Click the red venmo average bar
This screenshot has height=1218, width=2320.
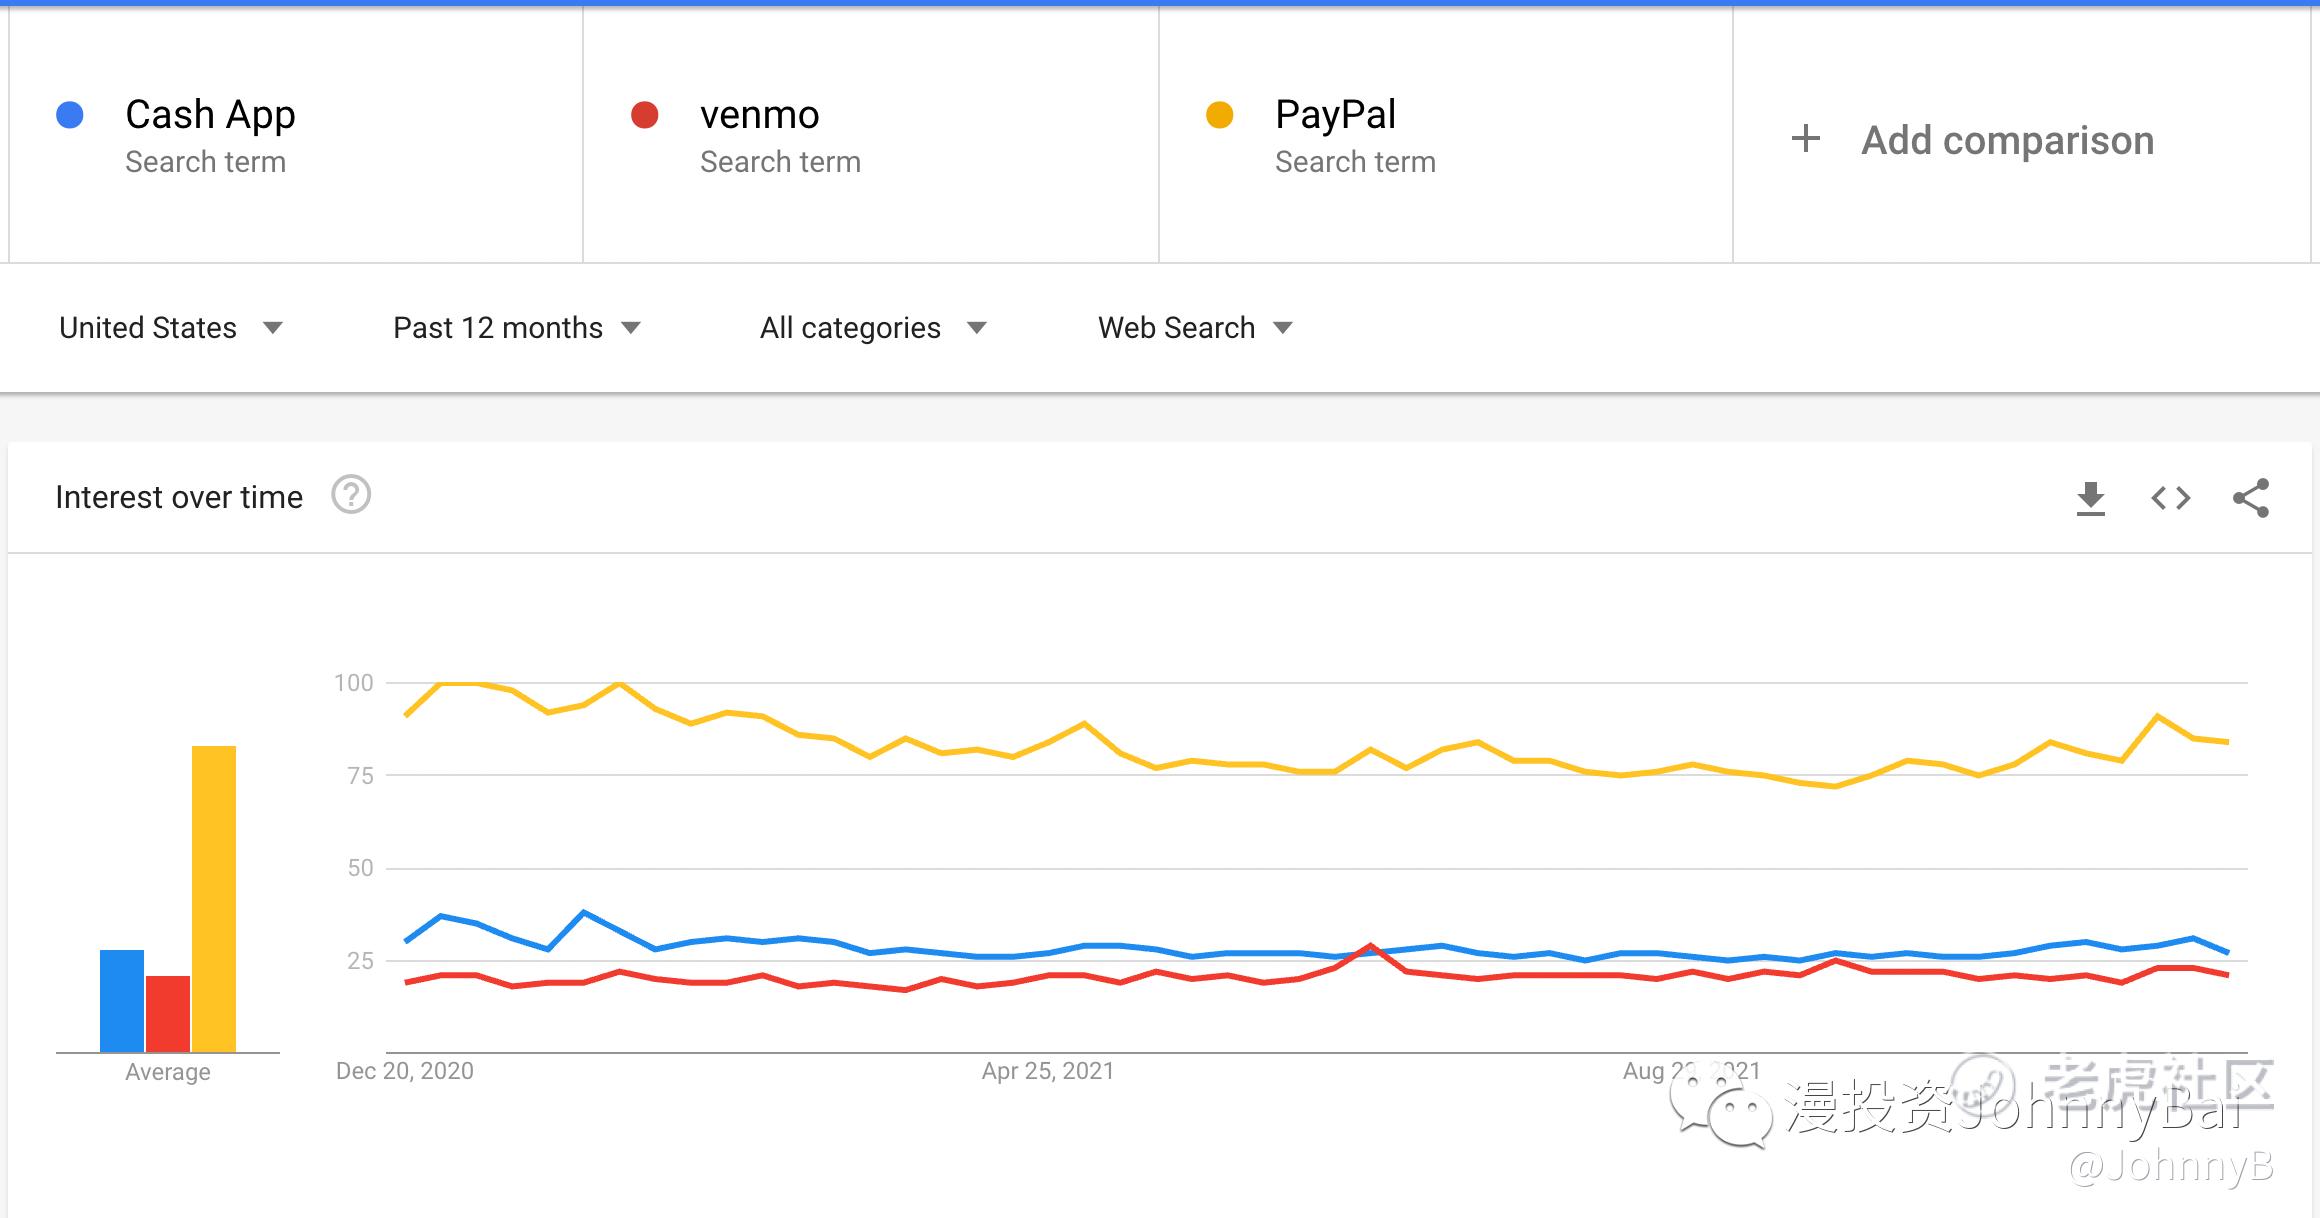point(168,1013)
